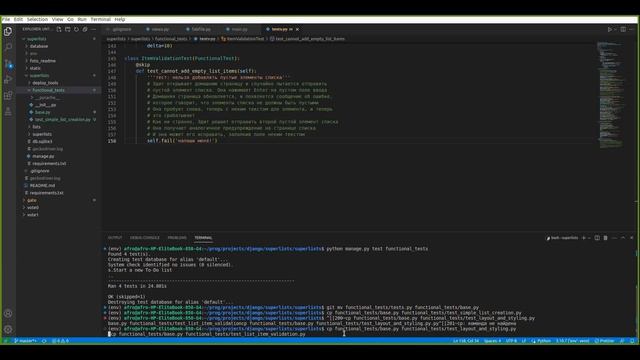Open the terminal panel more actions

click(614, 238)
